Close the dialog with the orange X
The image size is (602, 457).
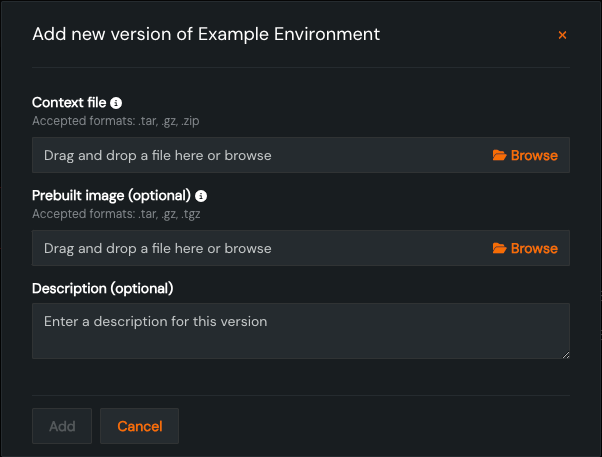pyautogui.click(x=562, y=35)
